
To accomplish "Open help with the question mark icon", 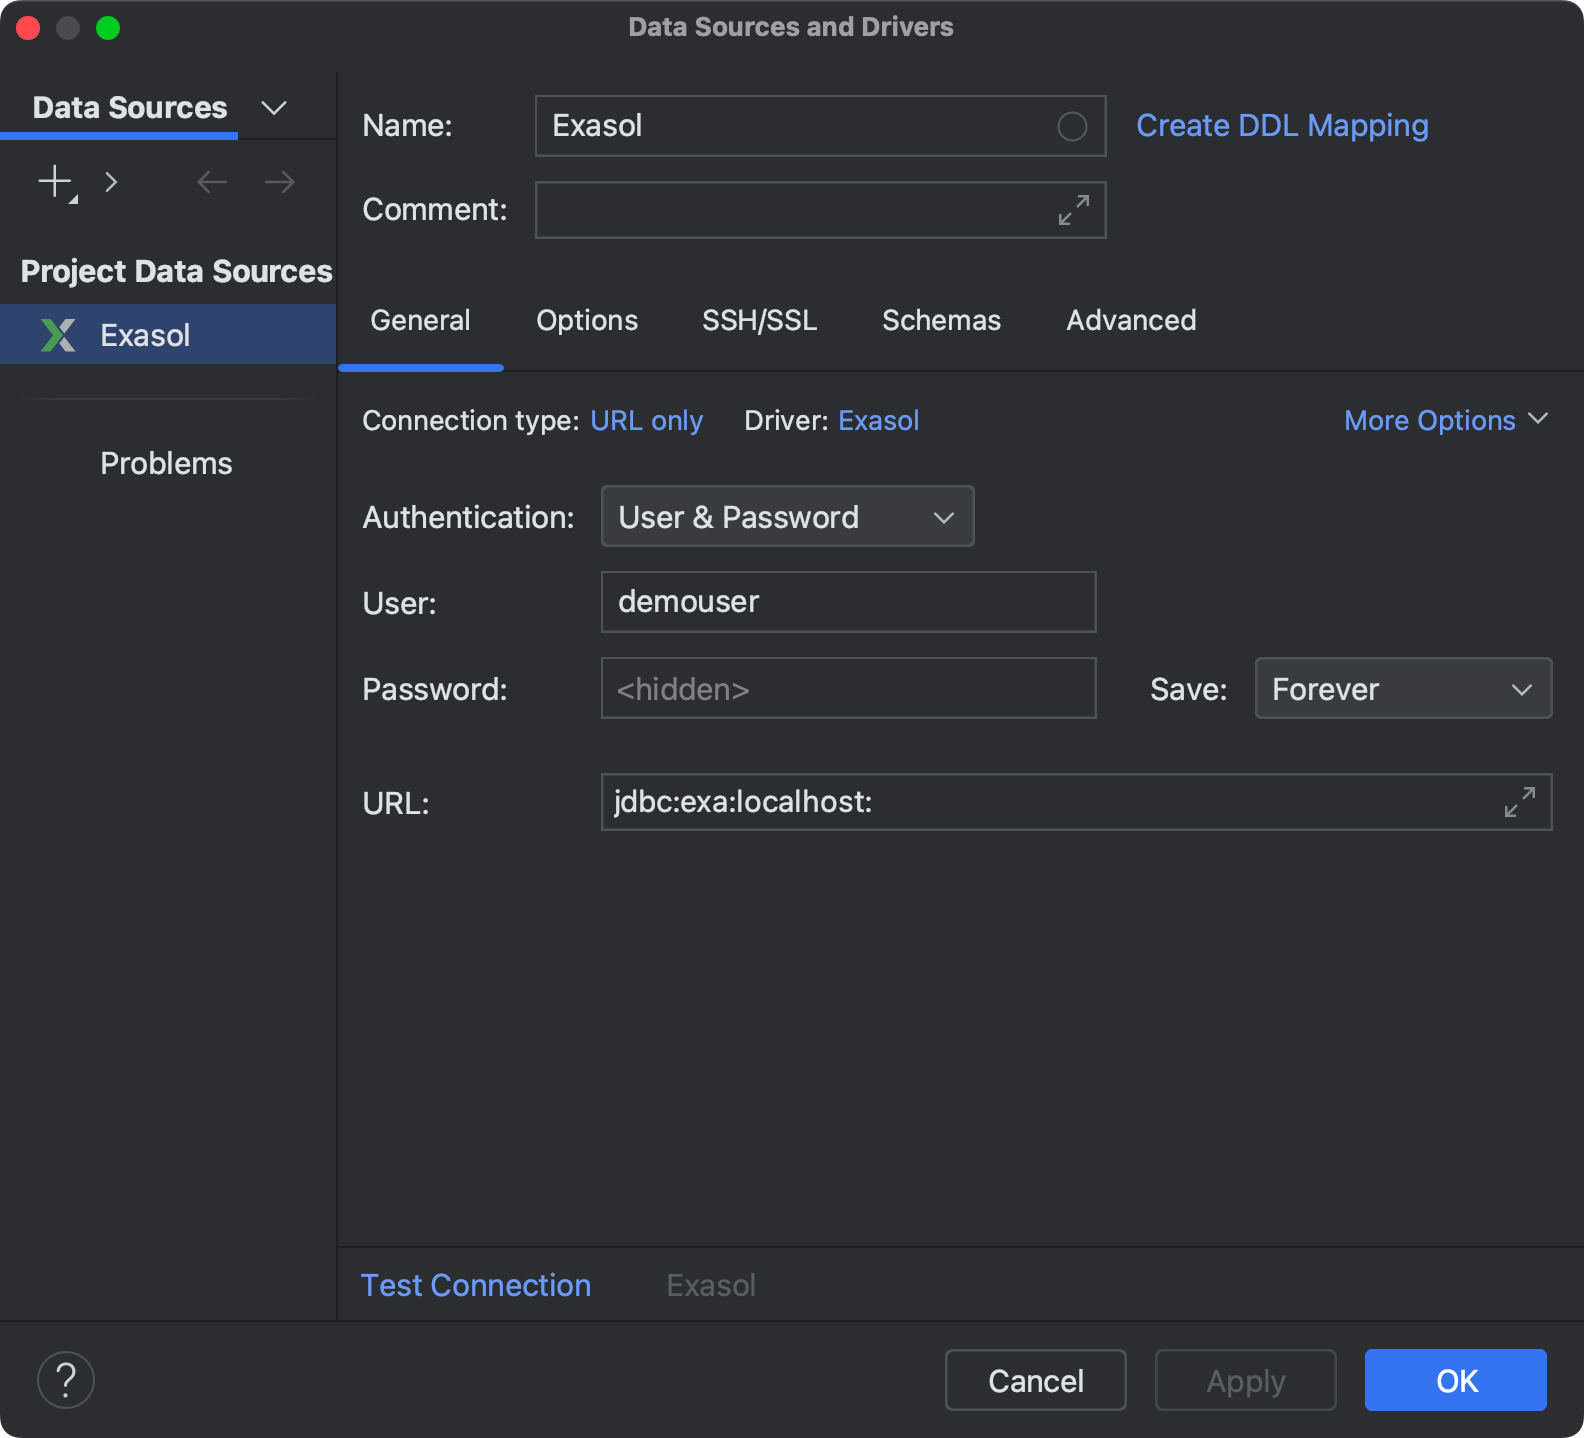I will pos(66,1380).
